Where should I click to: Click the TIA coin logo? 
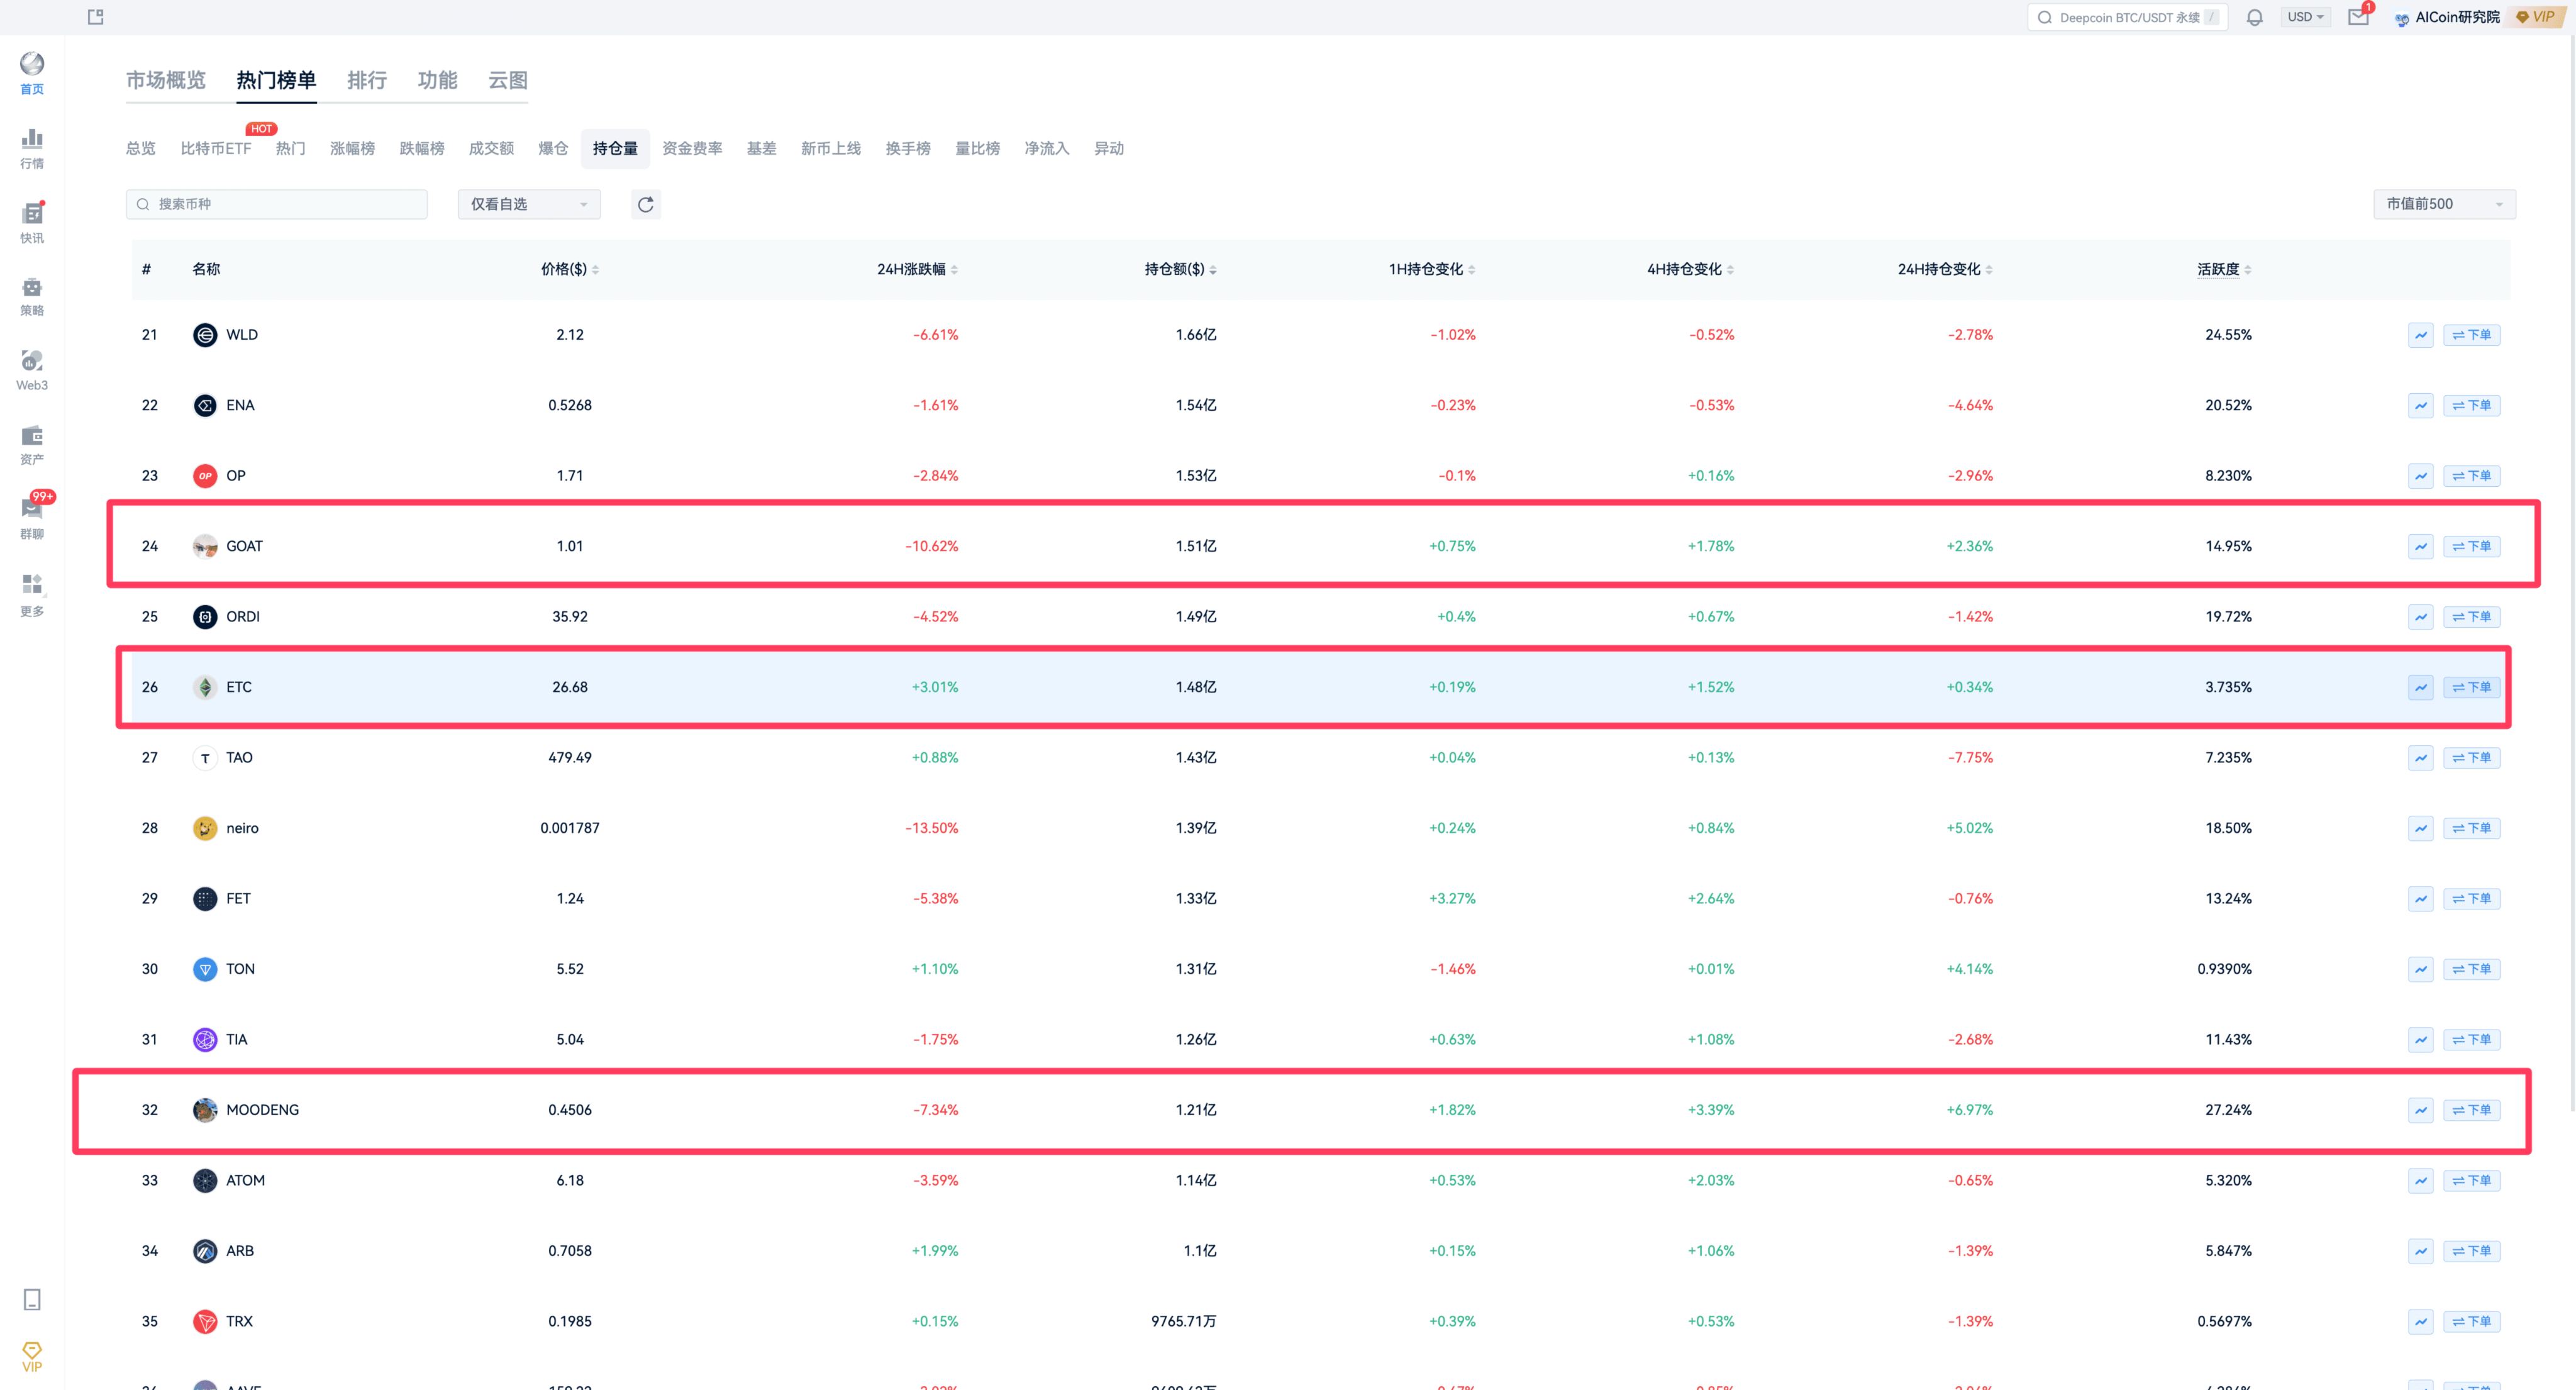pyautogui.click(x=205, y=1040)
